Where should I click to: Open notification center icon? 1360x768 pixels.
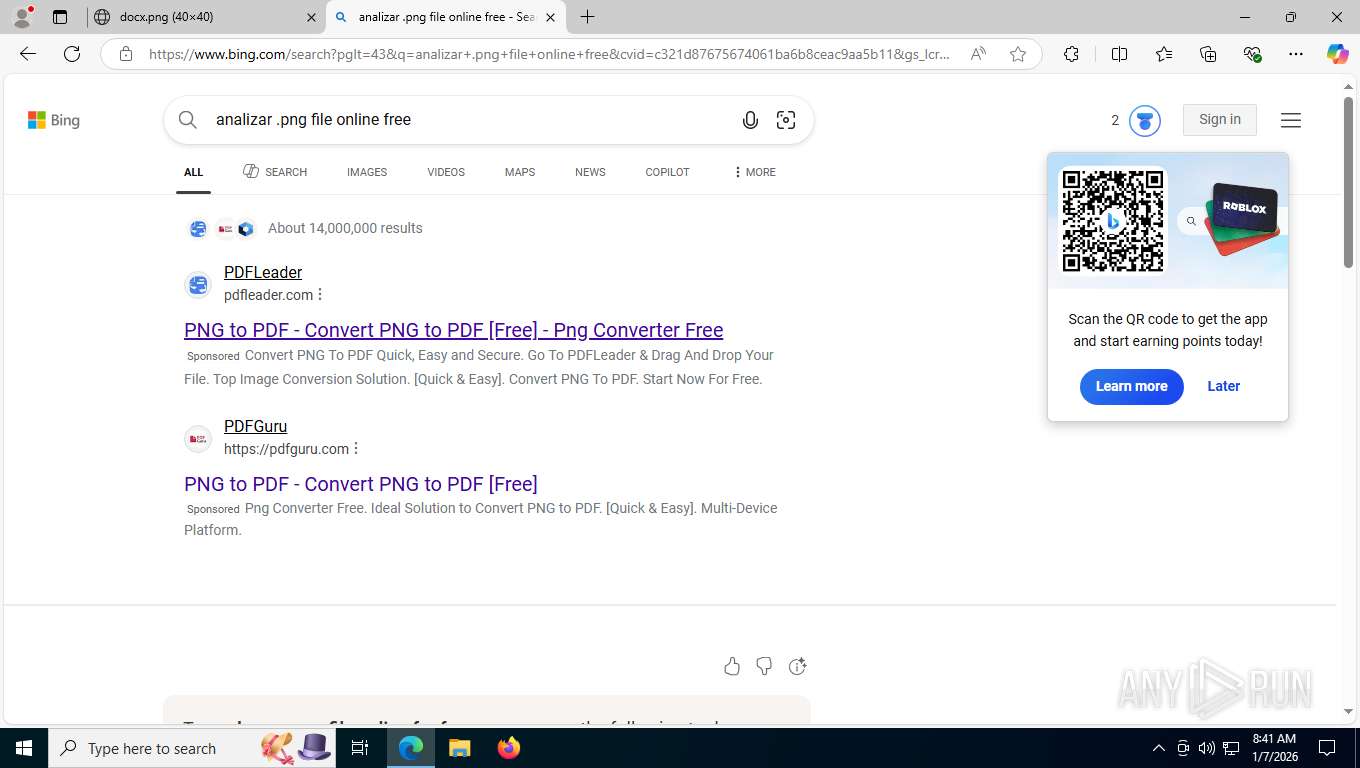tap(1327, 748)
